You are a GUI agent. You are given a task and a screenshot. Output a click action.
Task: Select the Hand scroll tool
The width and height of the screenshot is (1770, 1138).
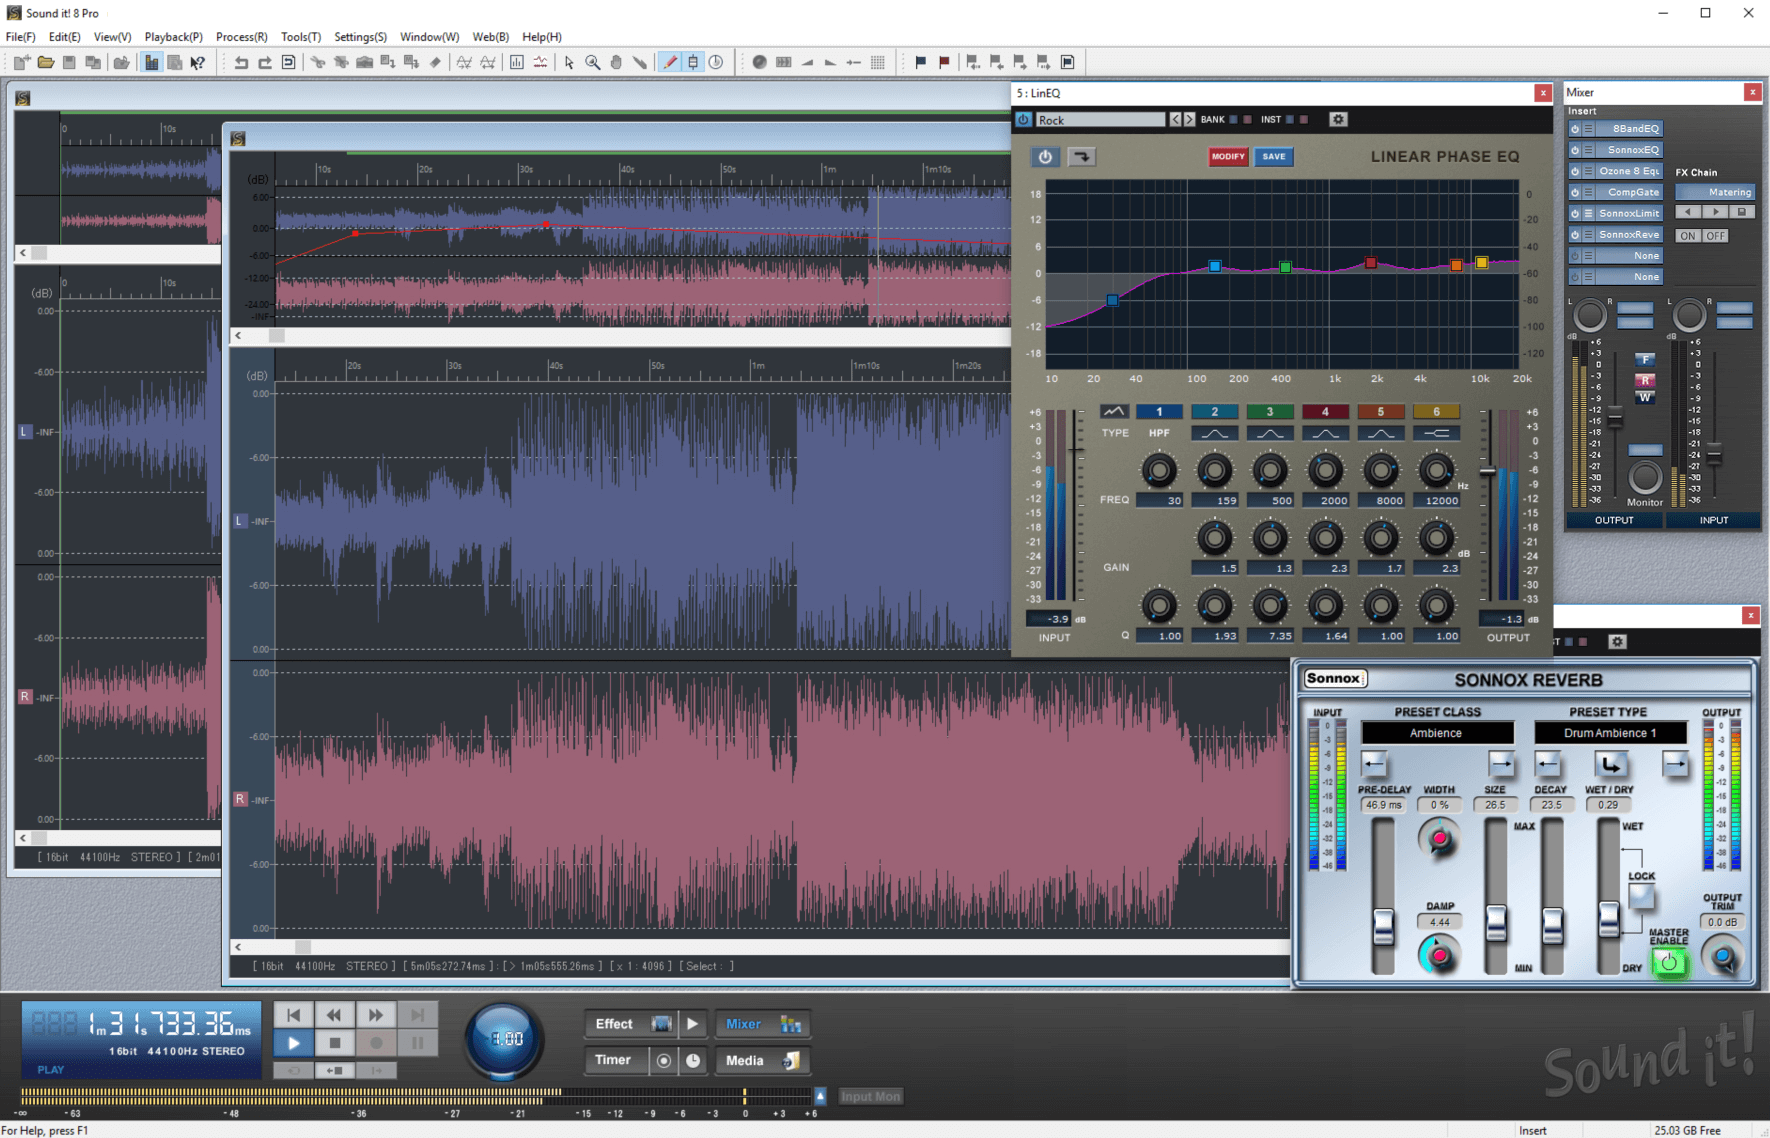click(x=616, y=62)
